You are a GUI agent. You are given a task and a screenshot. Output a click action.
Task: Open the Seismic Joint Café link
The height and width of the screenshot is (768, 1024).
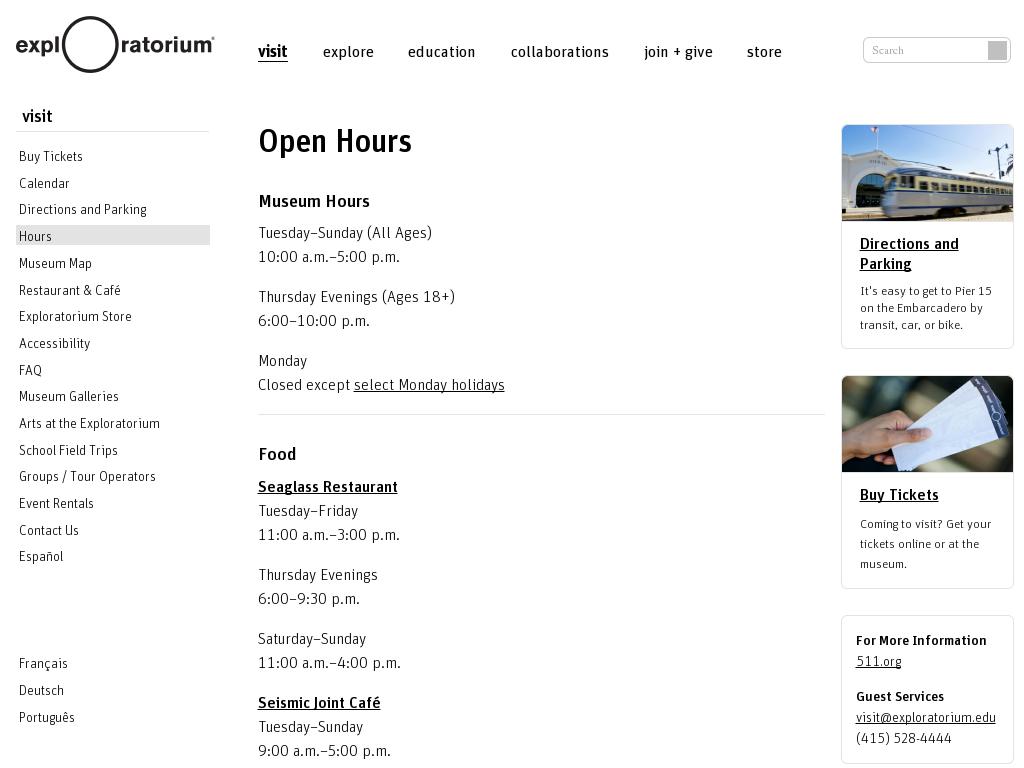click(319, 703)
